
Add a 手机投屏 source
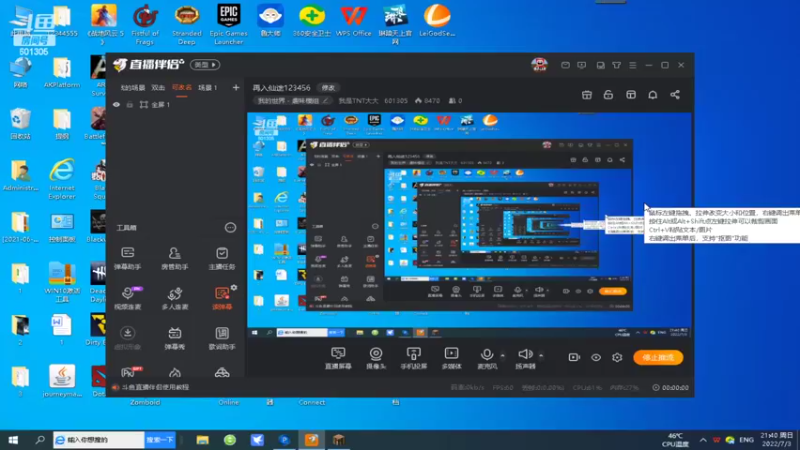point(413,358)
